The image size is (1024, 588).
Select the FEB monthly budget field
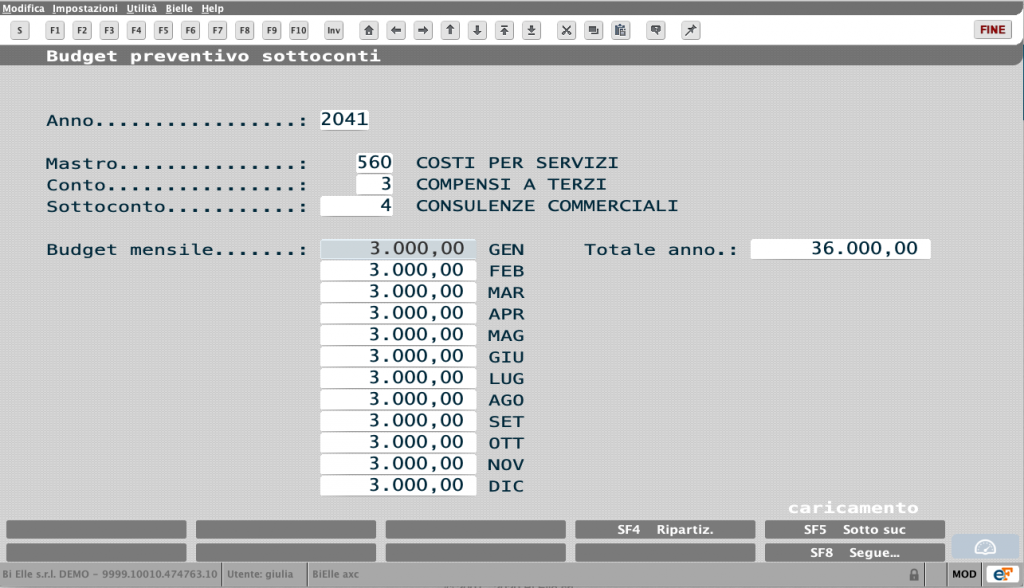(x=398, y=270)
